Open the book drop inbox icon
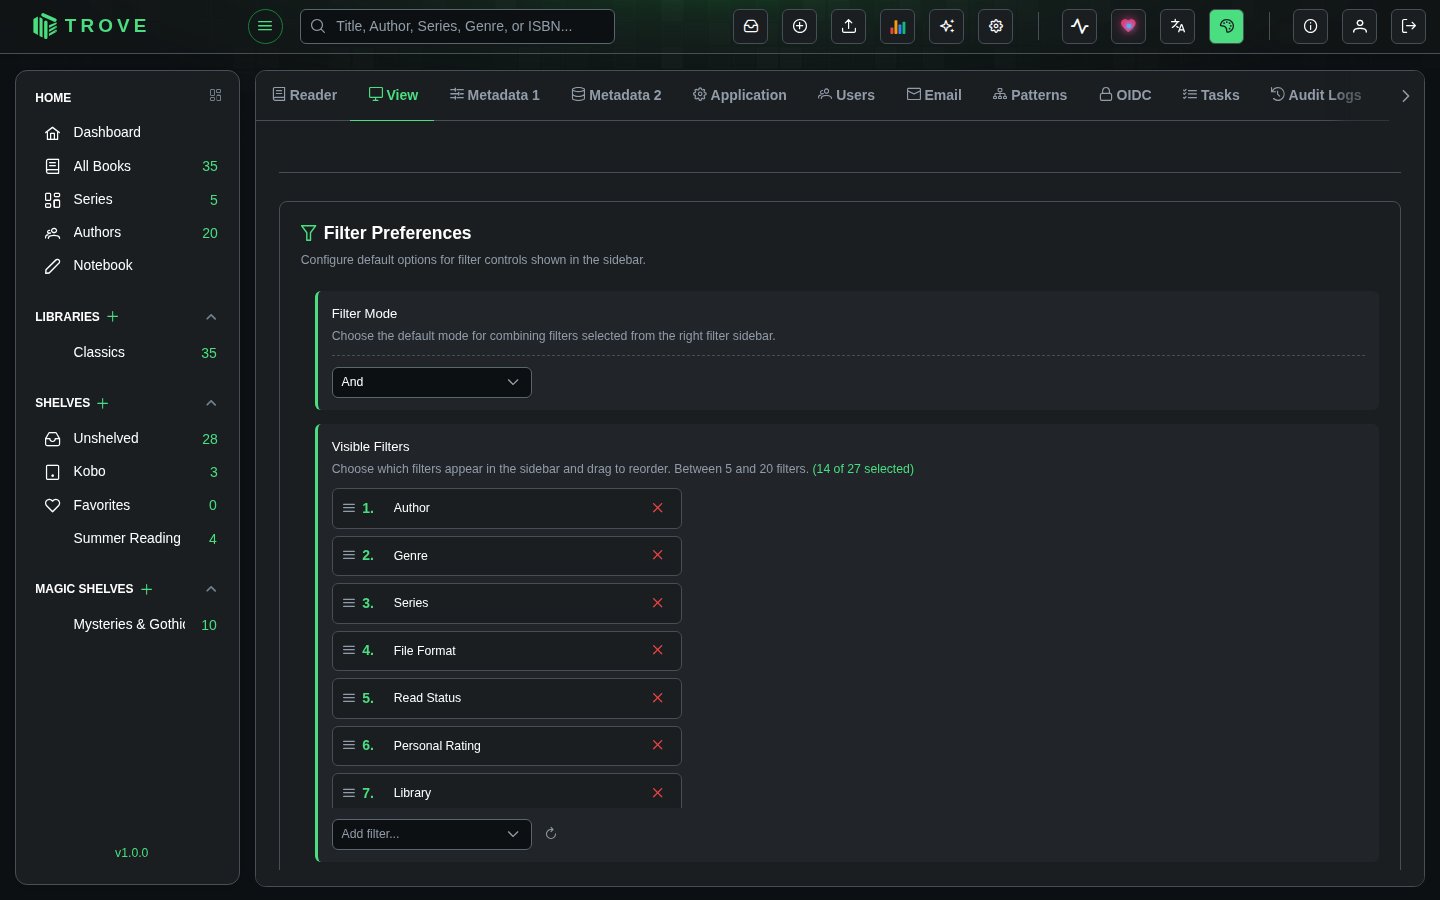The width and height of the screenshot is (1440, 900). click(x=751, y=26)
